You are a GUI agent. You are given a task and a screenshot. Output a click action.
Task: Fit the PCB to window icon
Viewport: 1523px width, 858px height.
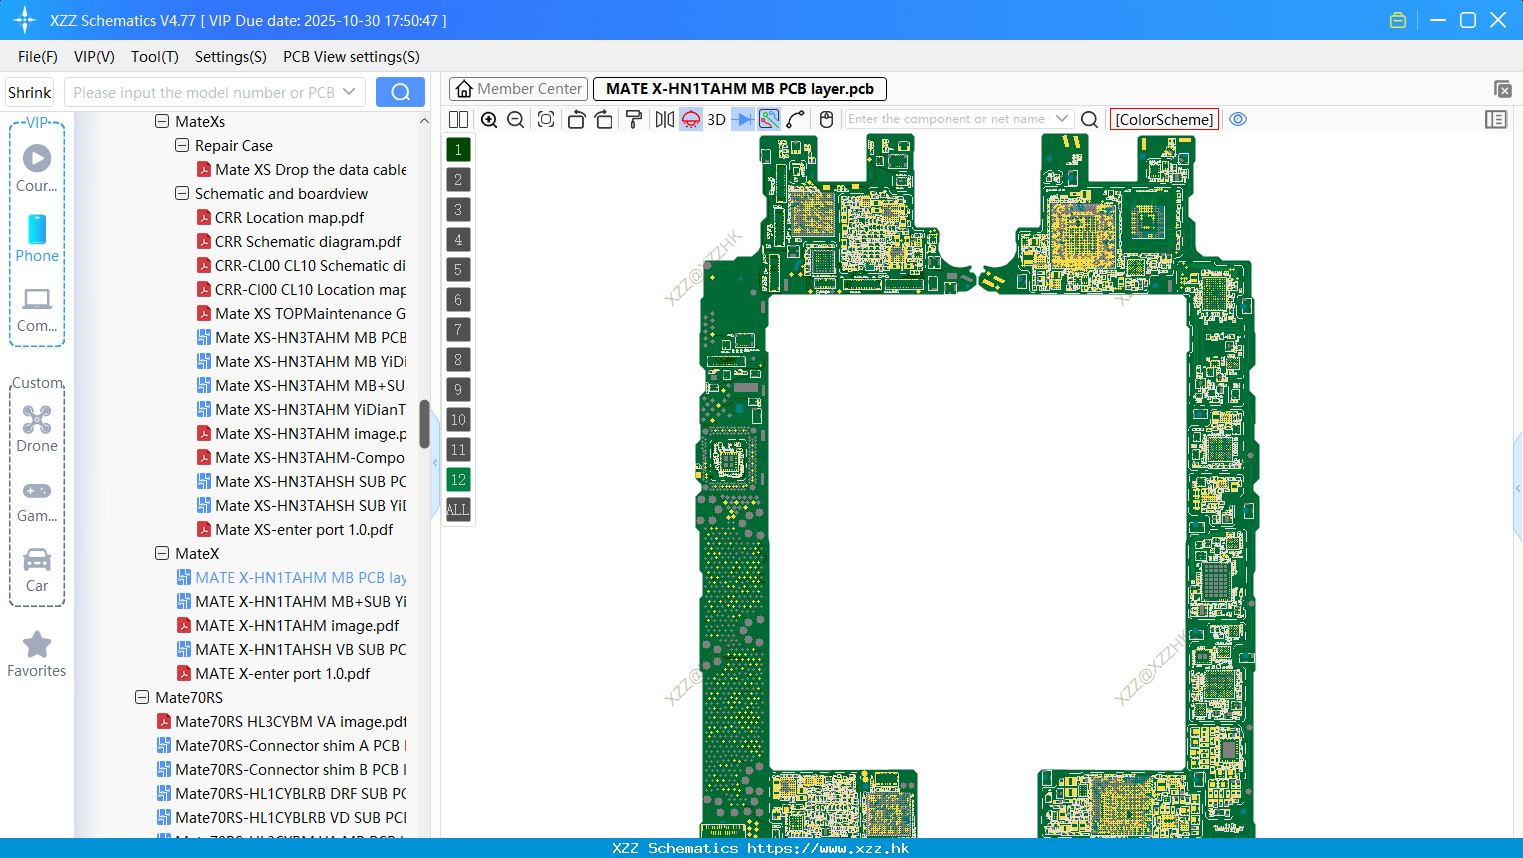point(546,119)
